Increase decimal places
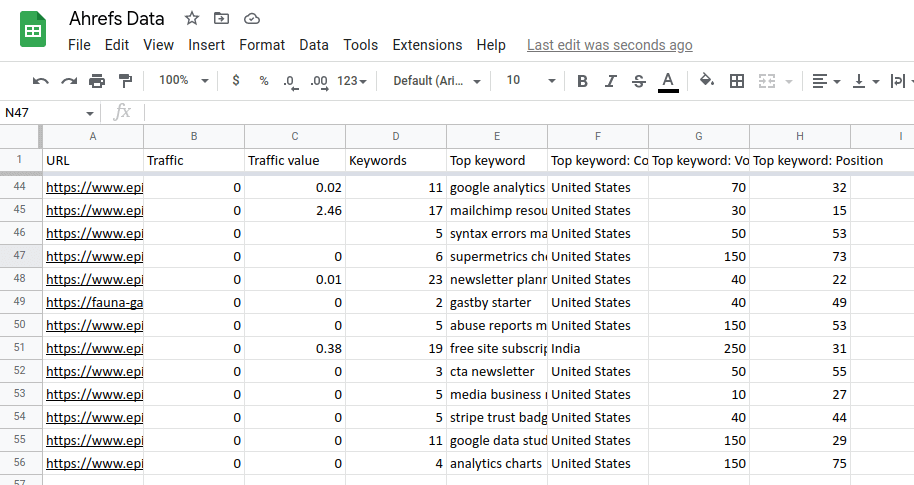The image size is (914, 485). [x=319, y=82]
